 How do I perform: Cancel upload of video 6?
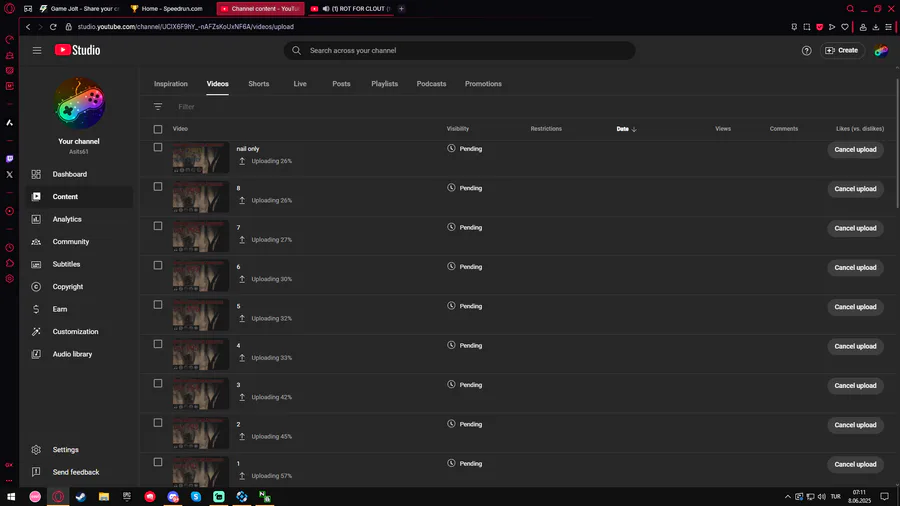tap(855, 267)
